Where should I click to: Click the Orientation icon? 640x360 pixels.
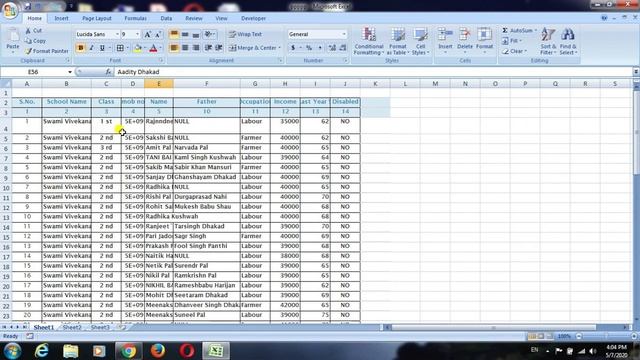pos(209,35)
